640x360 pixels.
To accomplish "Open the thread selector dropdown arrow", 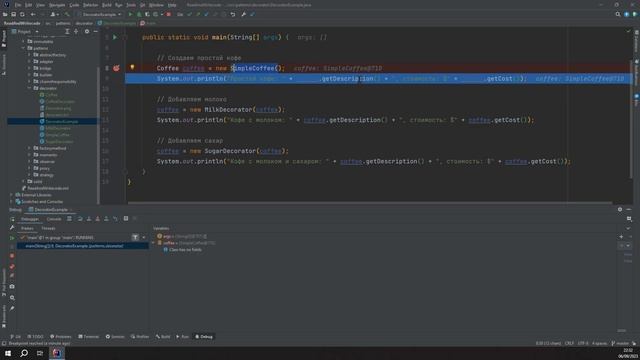I will pyautogui.click(x=144, y=237).
